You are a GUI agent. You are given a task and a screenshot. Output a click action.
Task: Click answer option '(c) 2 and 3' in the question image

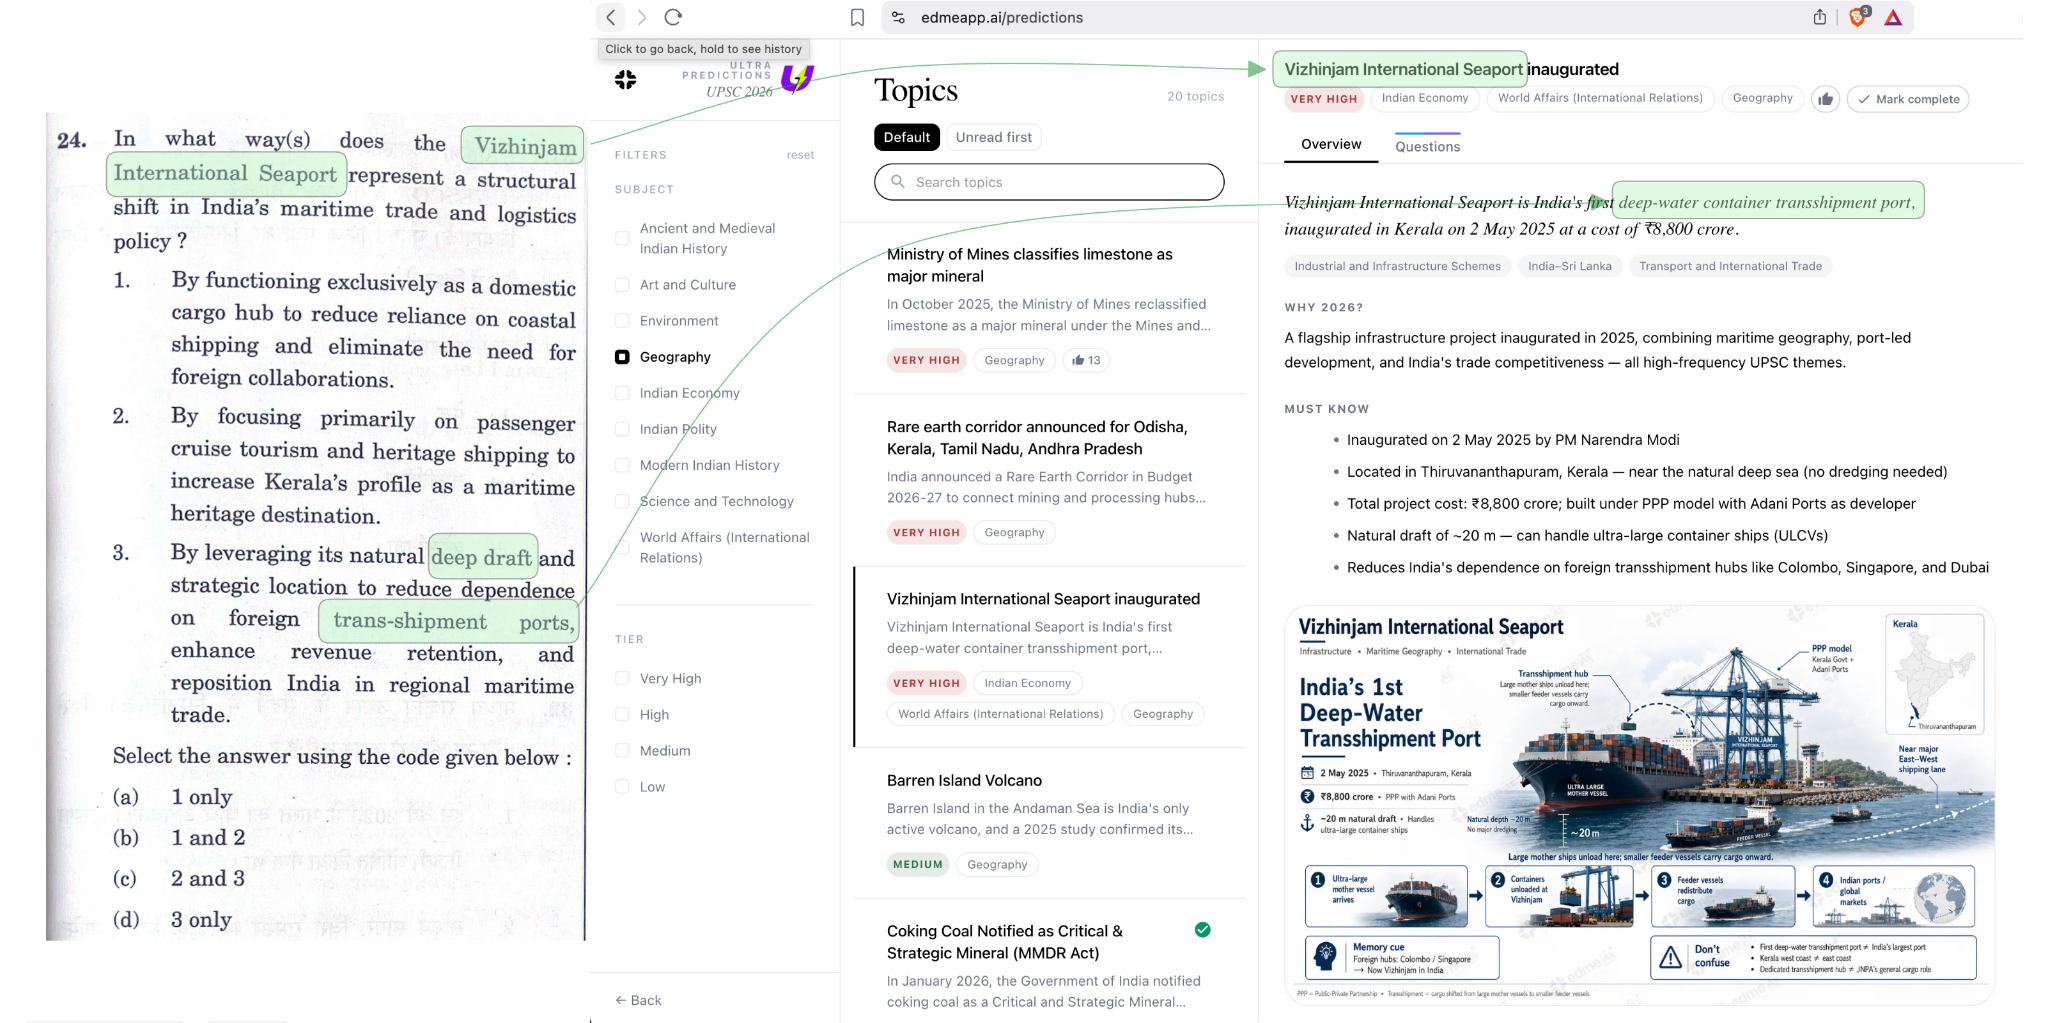point(179,878)
